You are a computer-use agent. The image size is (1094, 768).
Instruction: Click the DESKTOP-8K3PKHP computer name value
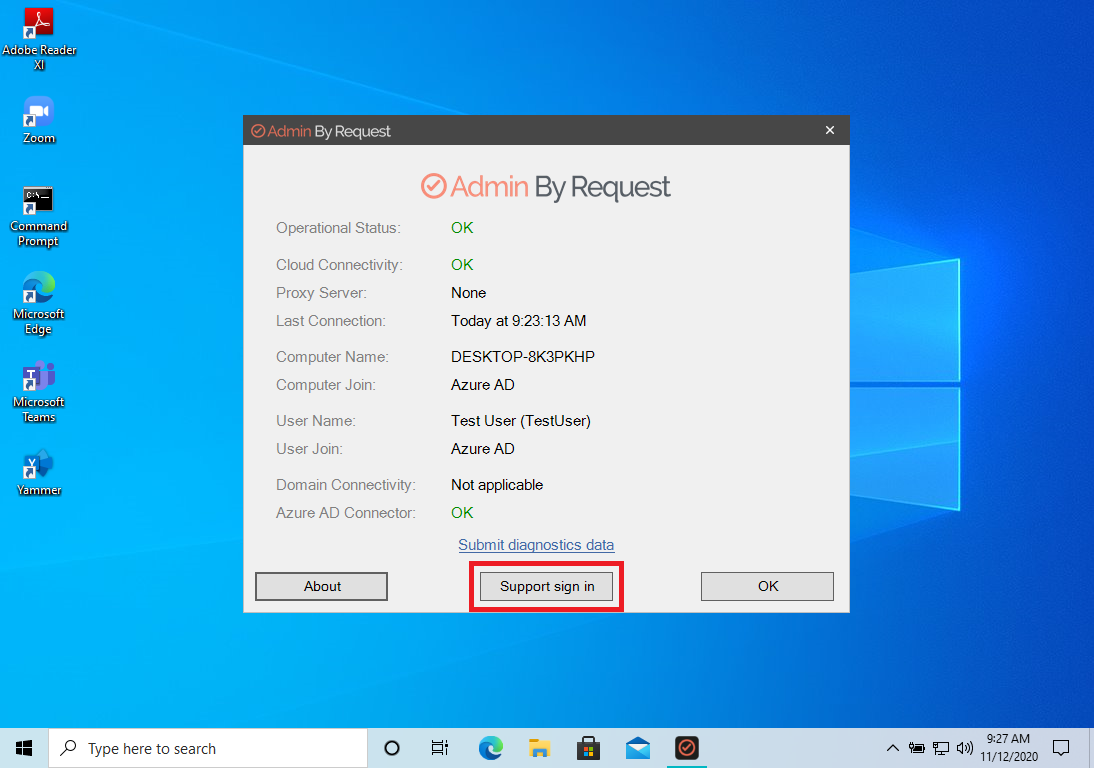[523, 356]
